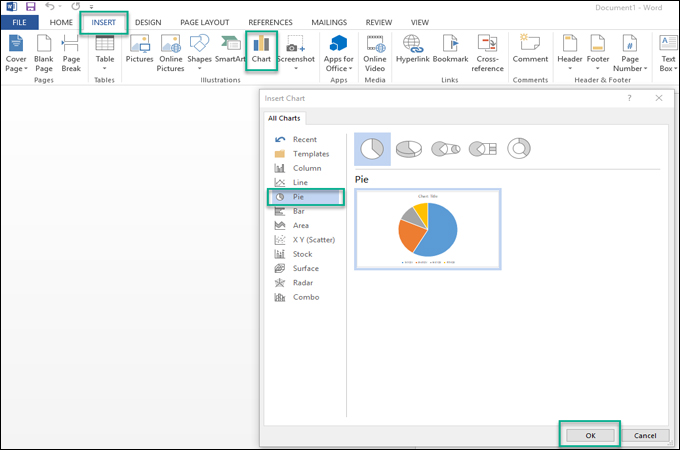Open the Footer dropdown

598,54
